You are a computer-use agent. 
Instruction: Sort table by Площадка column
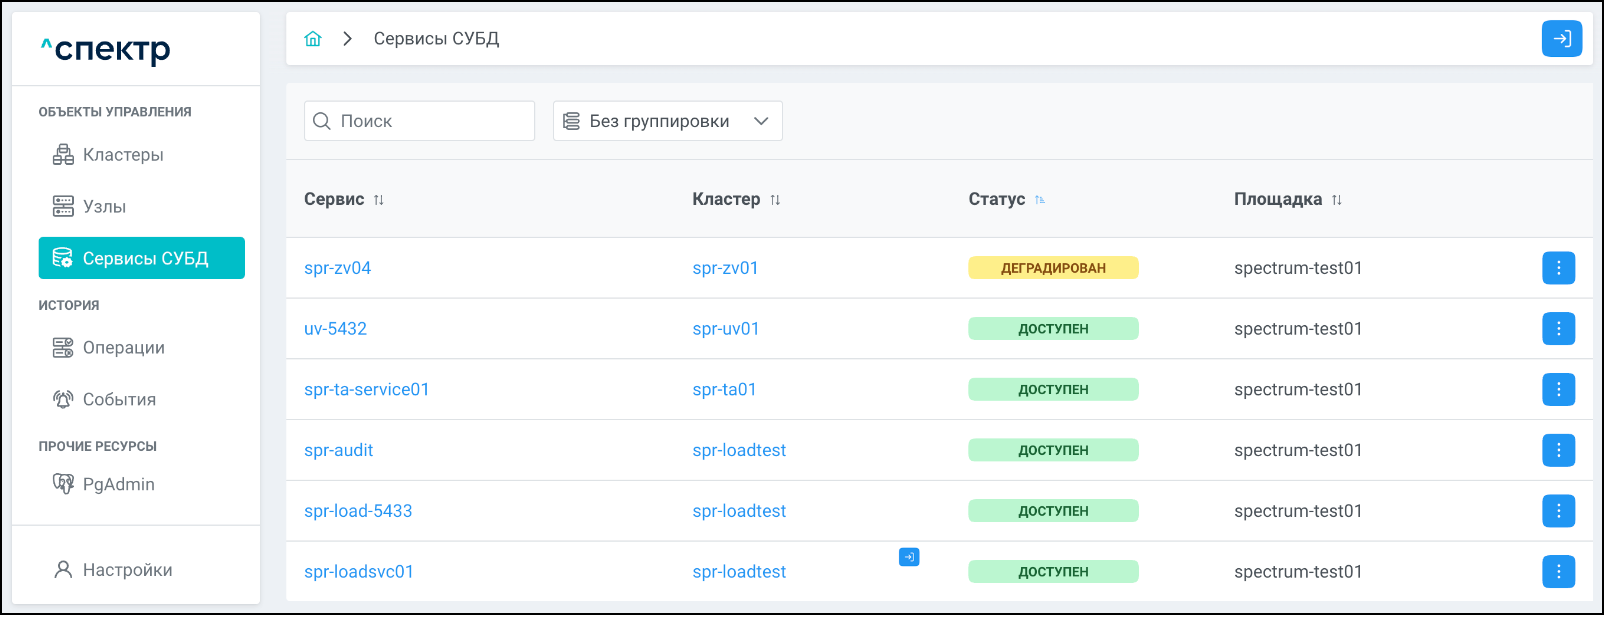1336,200
